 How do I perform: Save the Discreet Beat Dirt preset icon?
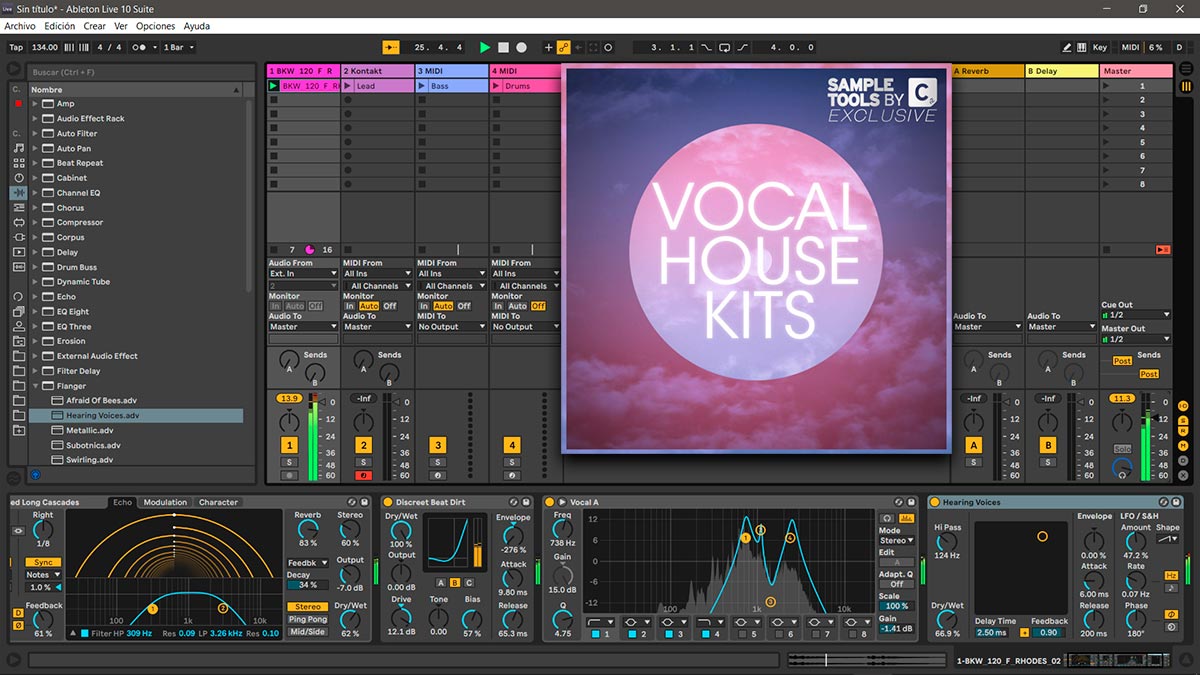click(x=524, y=502)
